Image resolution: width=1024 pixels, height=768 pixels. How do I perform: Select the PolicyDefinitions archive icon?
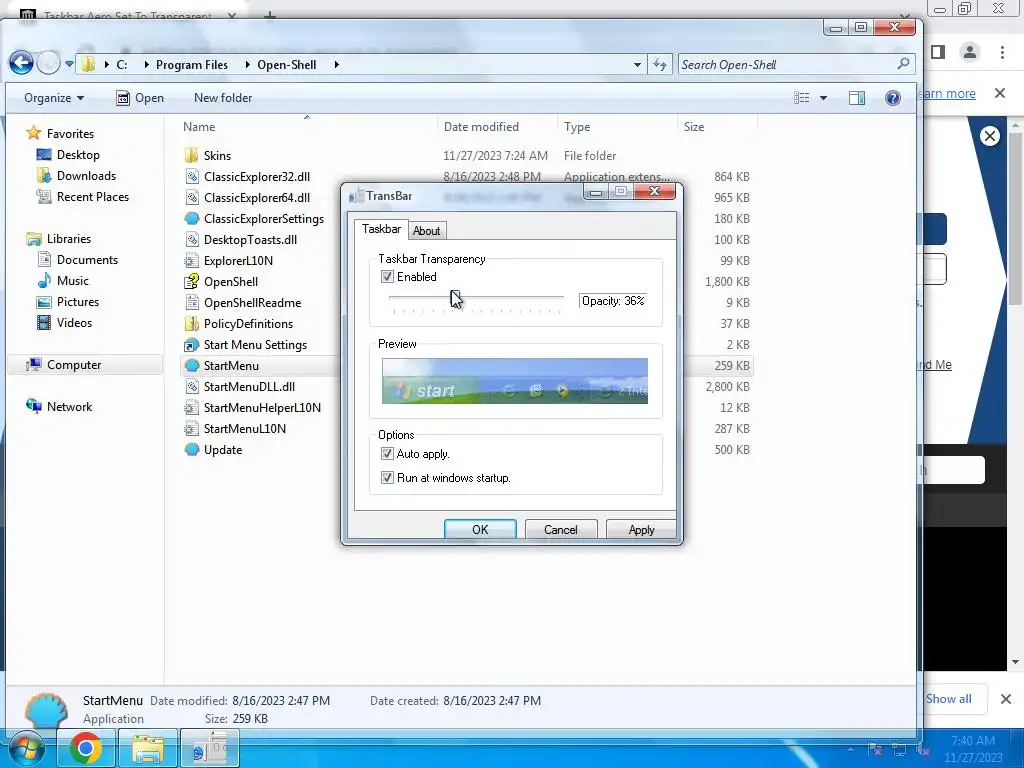pos(191,324)
